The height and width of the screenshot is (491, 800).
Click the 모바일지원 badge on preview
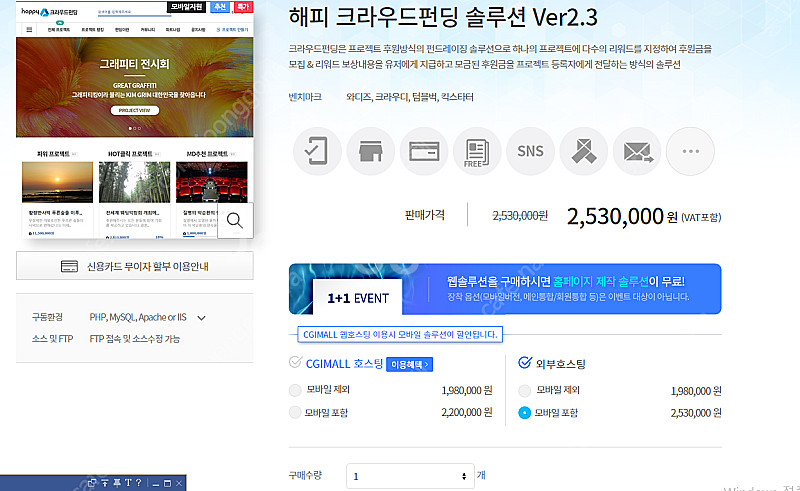point(186,7)
